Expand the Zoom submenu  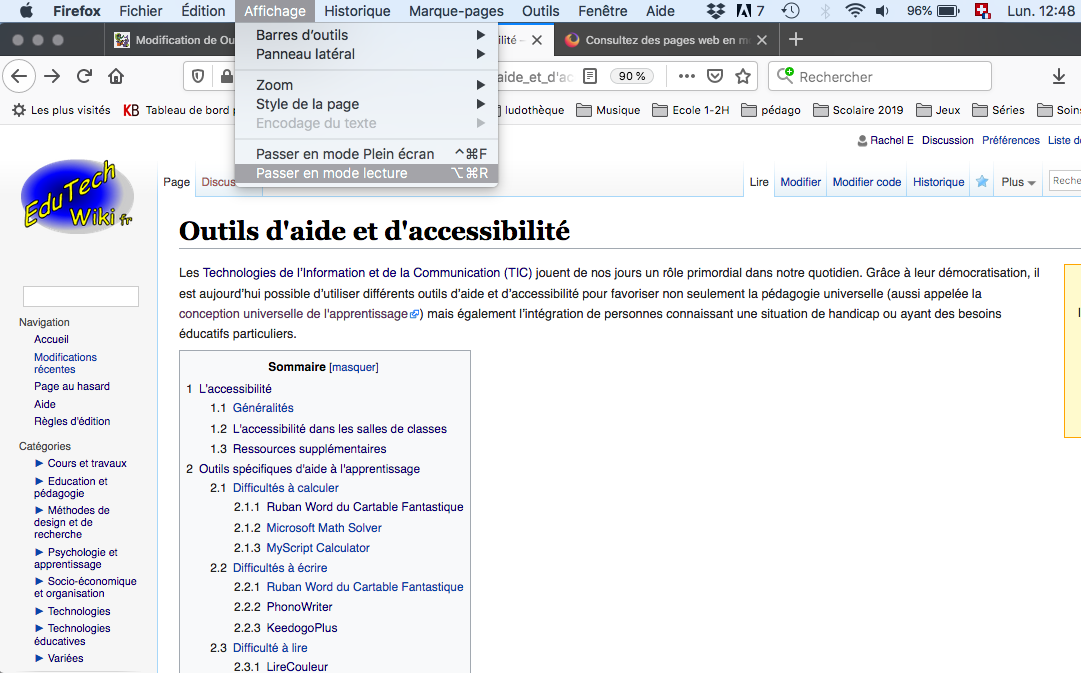coord(366,85)
